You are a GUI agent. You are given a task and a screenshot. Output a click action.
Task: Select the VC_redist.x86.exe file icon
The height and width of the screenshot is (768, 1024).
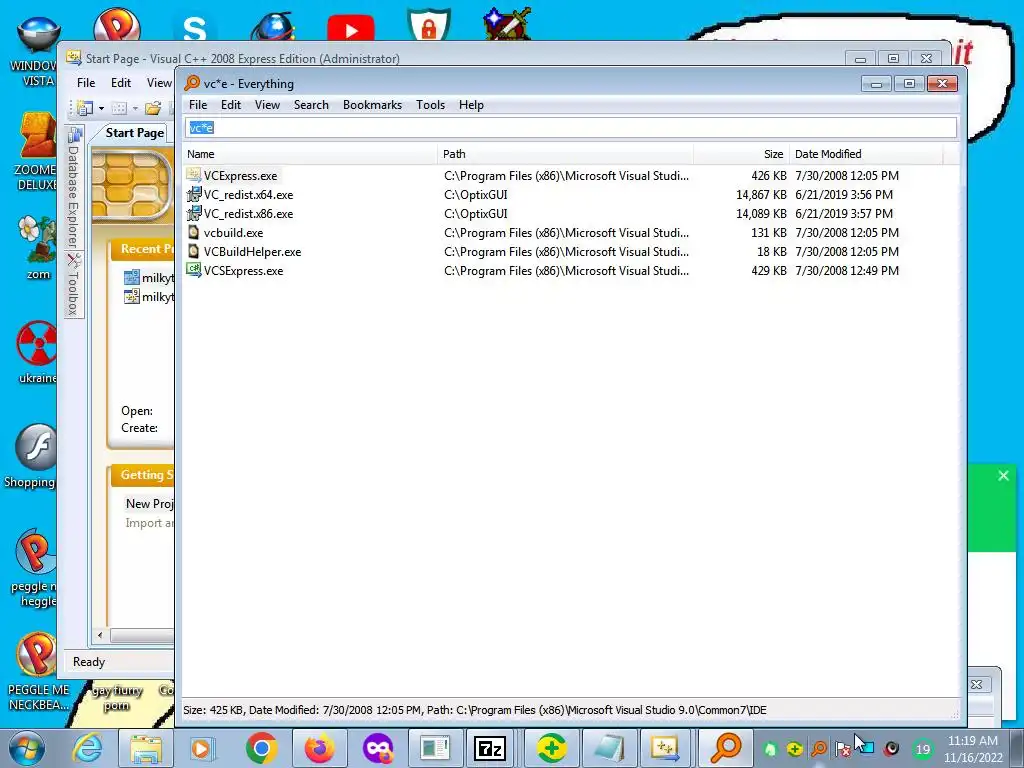[x=193, y=213]
